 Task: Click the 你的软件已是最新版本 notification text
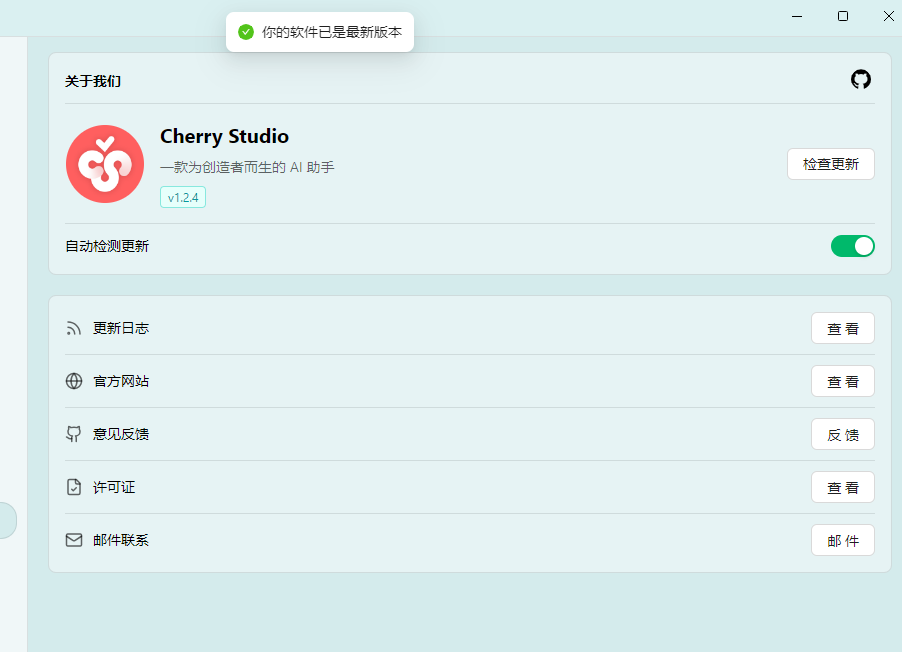coord(332,32)
